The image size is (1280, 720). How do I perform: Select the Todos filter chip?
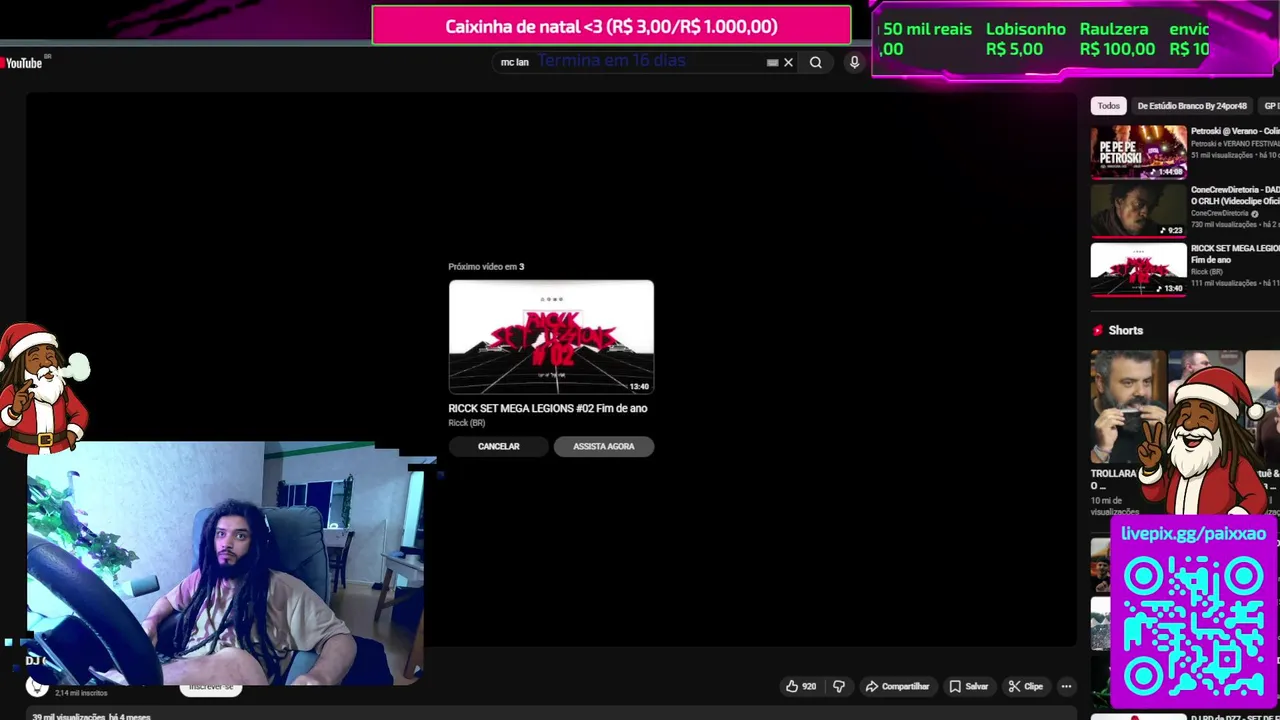click(1108, 106)
